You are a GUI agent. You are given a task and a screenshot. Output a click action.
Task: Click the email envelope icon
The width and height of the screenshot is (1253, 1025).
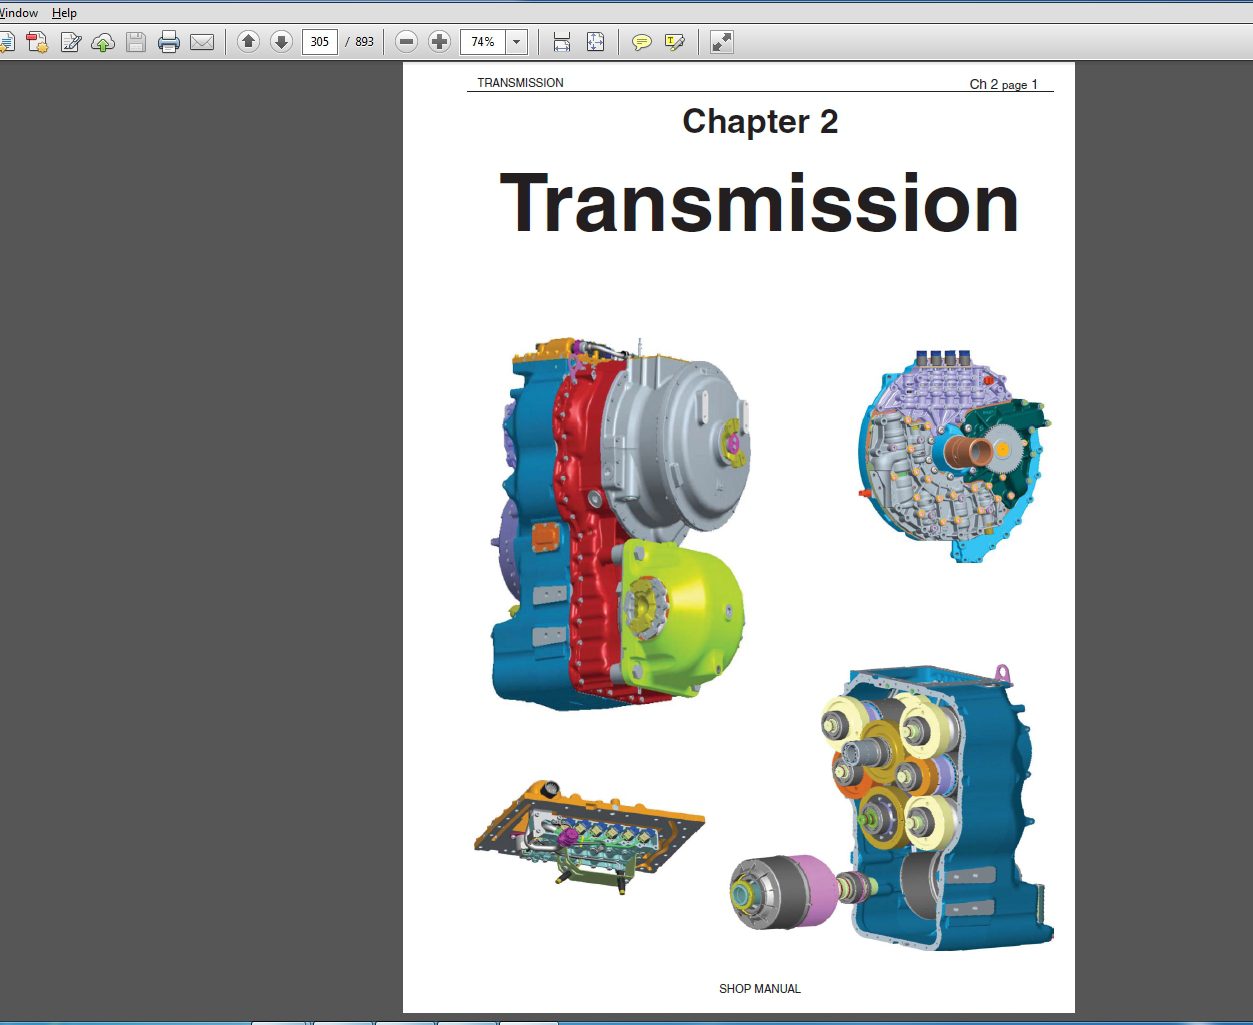click(x=202, y=42)
